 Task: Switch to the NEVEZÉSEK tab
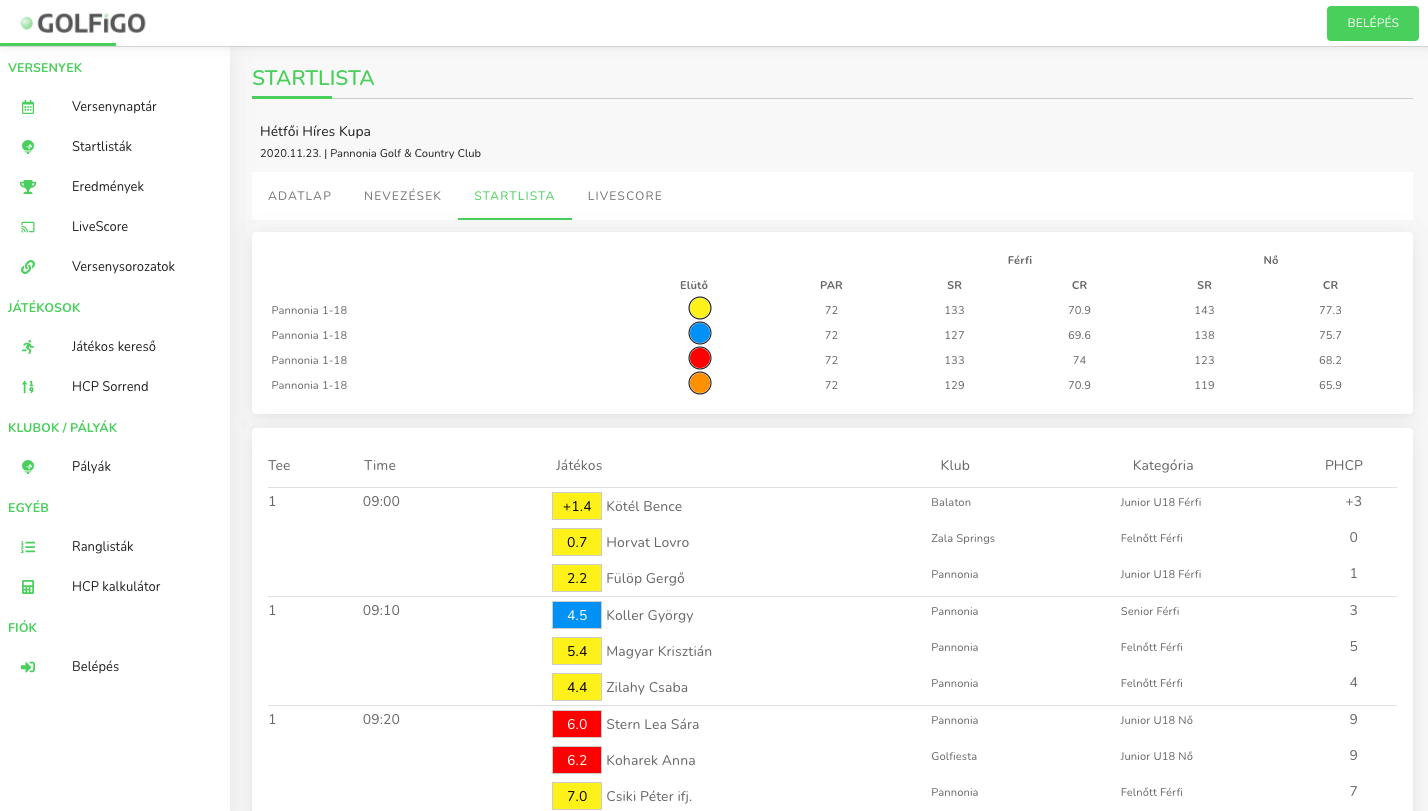pyautogui.click(x=403, y=196)
